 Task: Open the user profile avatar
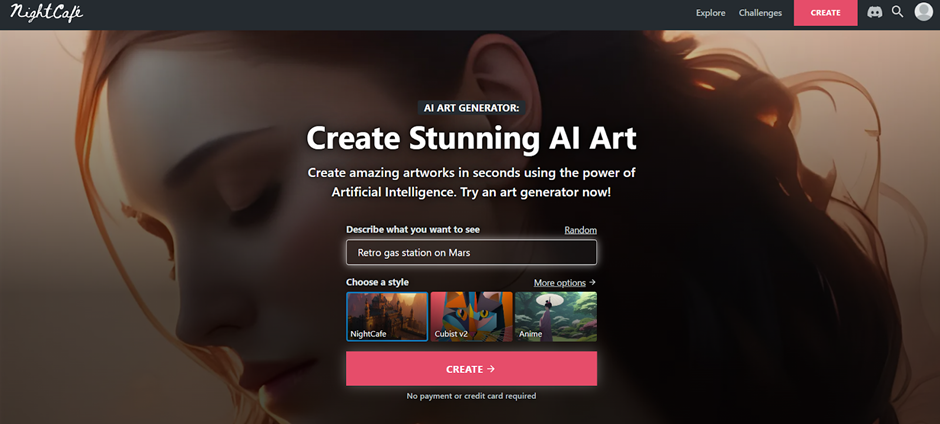tap(923, 11)
